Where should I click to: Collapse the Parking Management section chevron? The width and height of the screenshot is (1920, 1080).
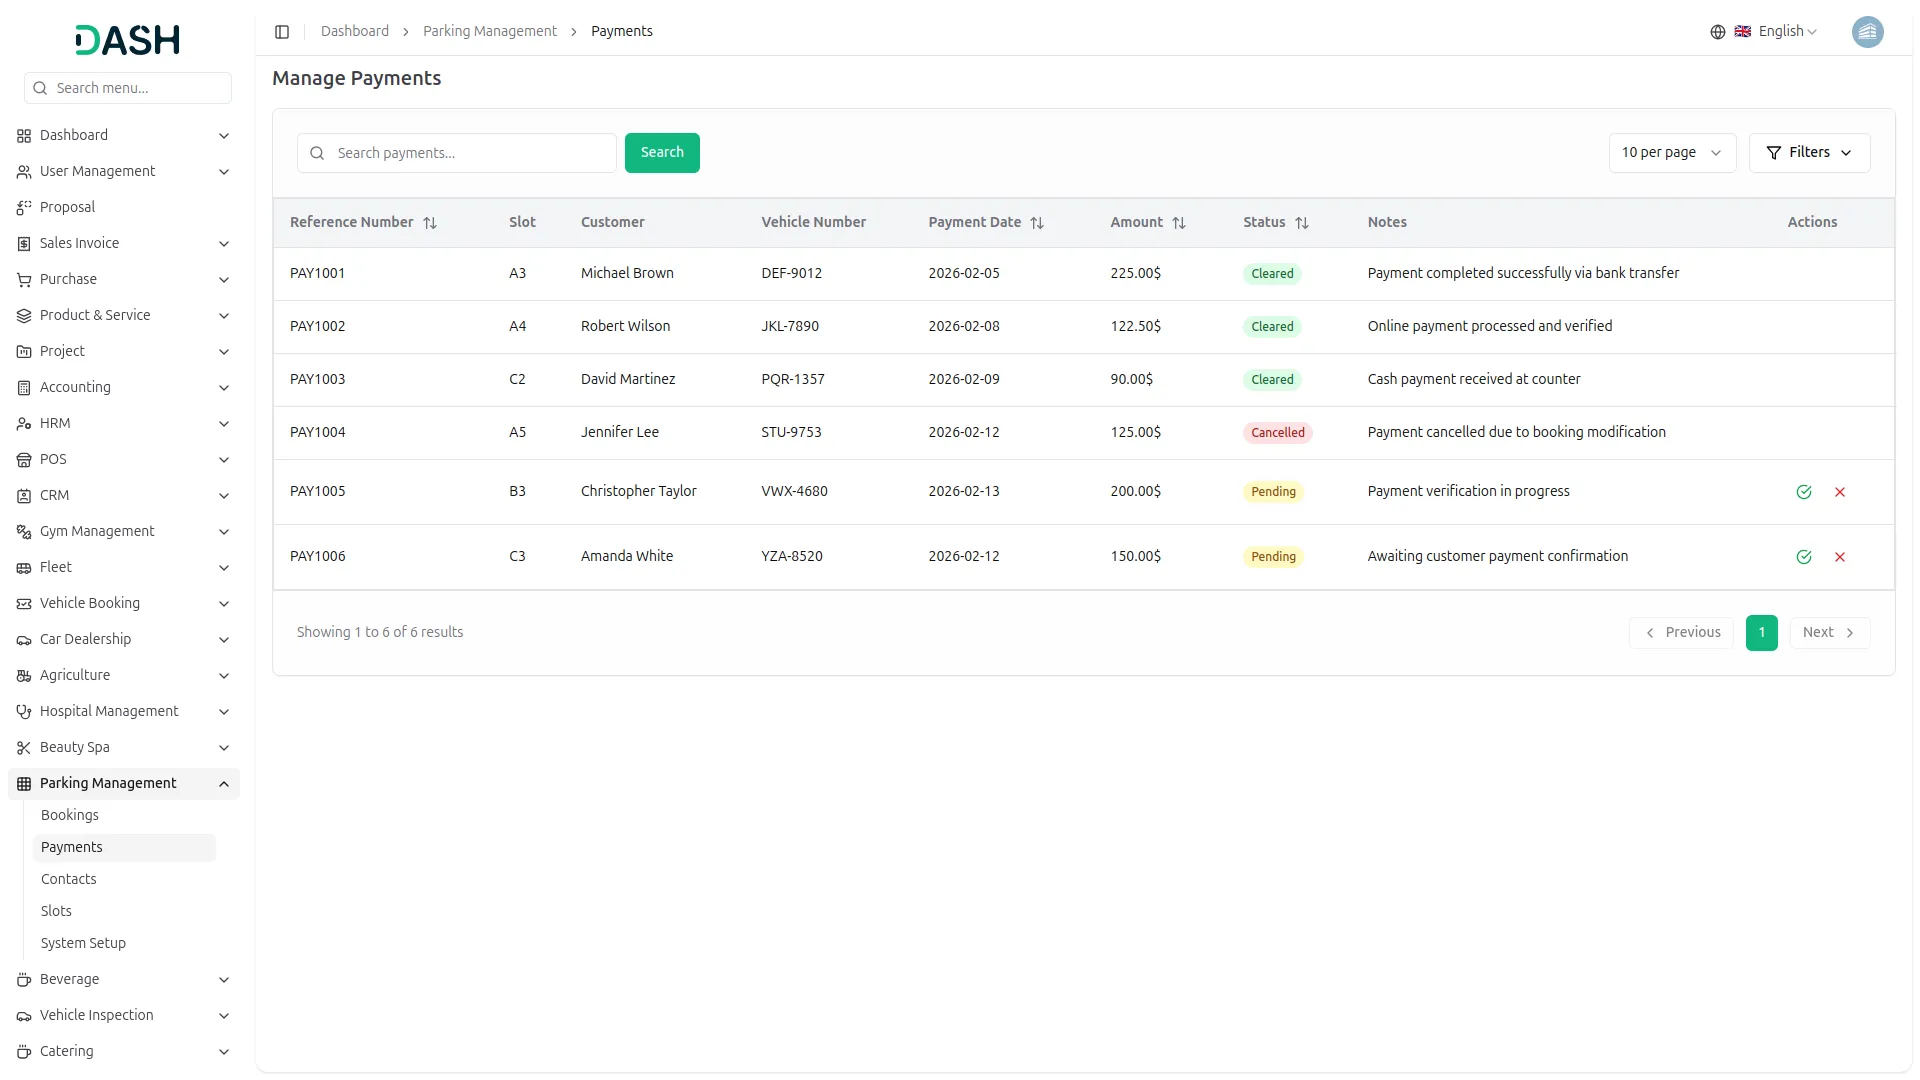[x=224, y=784]
